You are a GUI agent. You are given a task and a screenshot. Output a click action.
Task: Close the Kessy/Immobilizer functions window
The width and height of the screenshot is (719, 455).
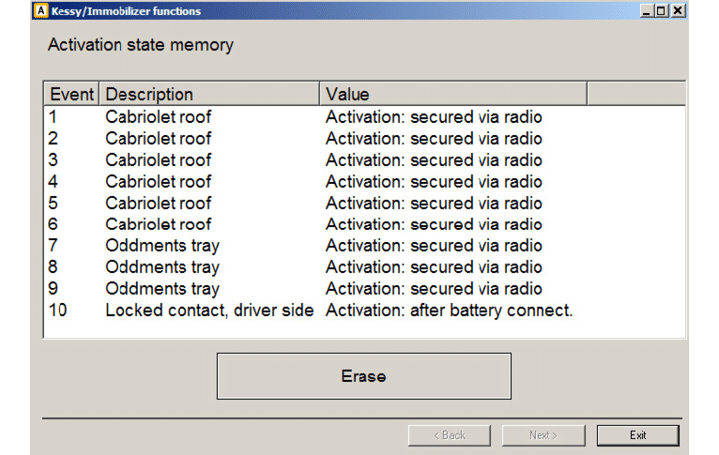[677, 11]
